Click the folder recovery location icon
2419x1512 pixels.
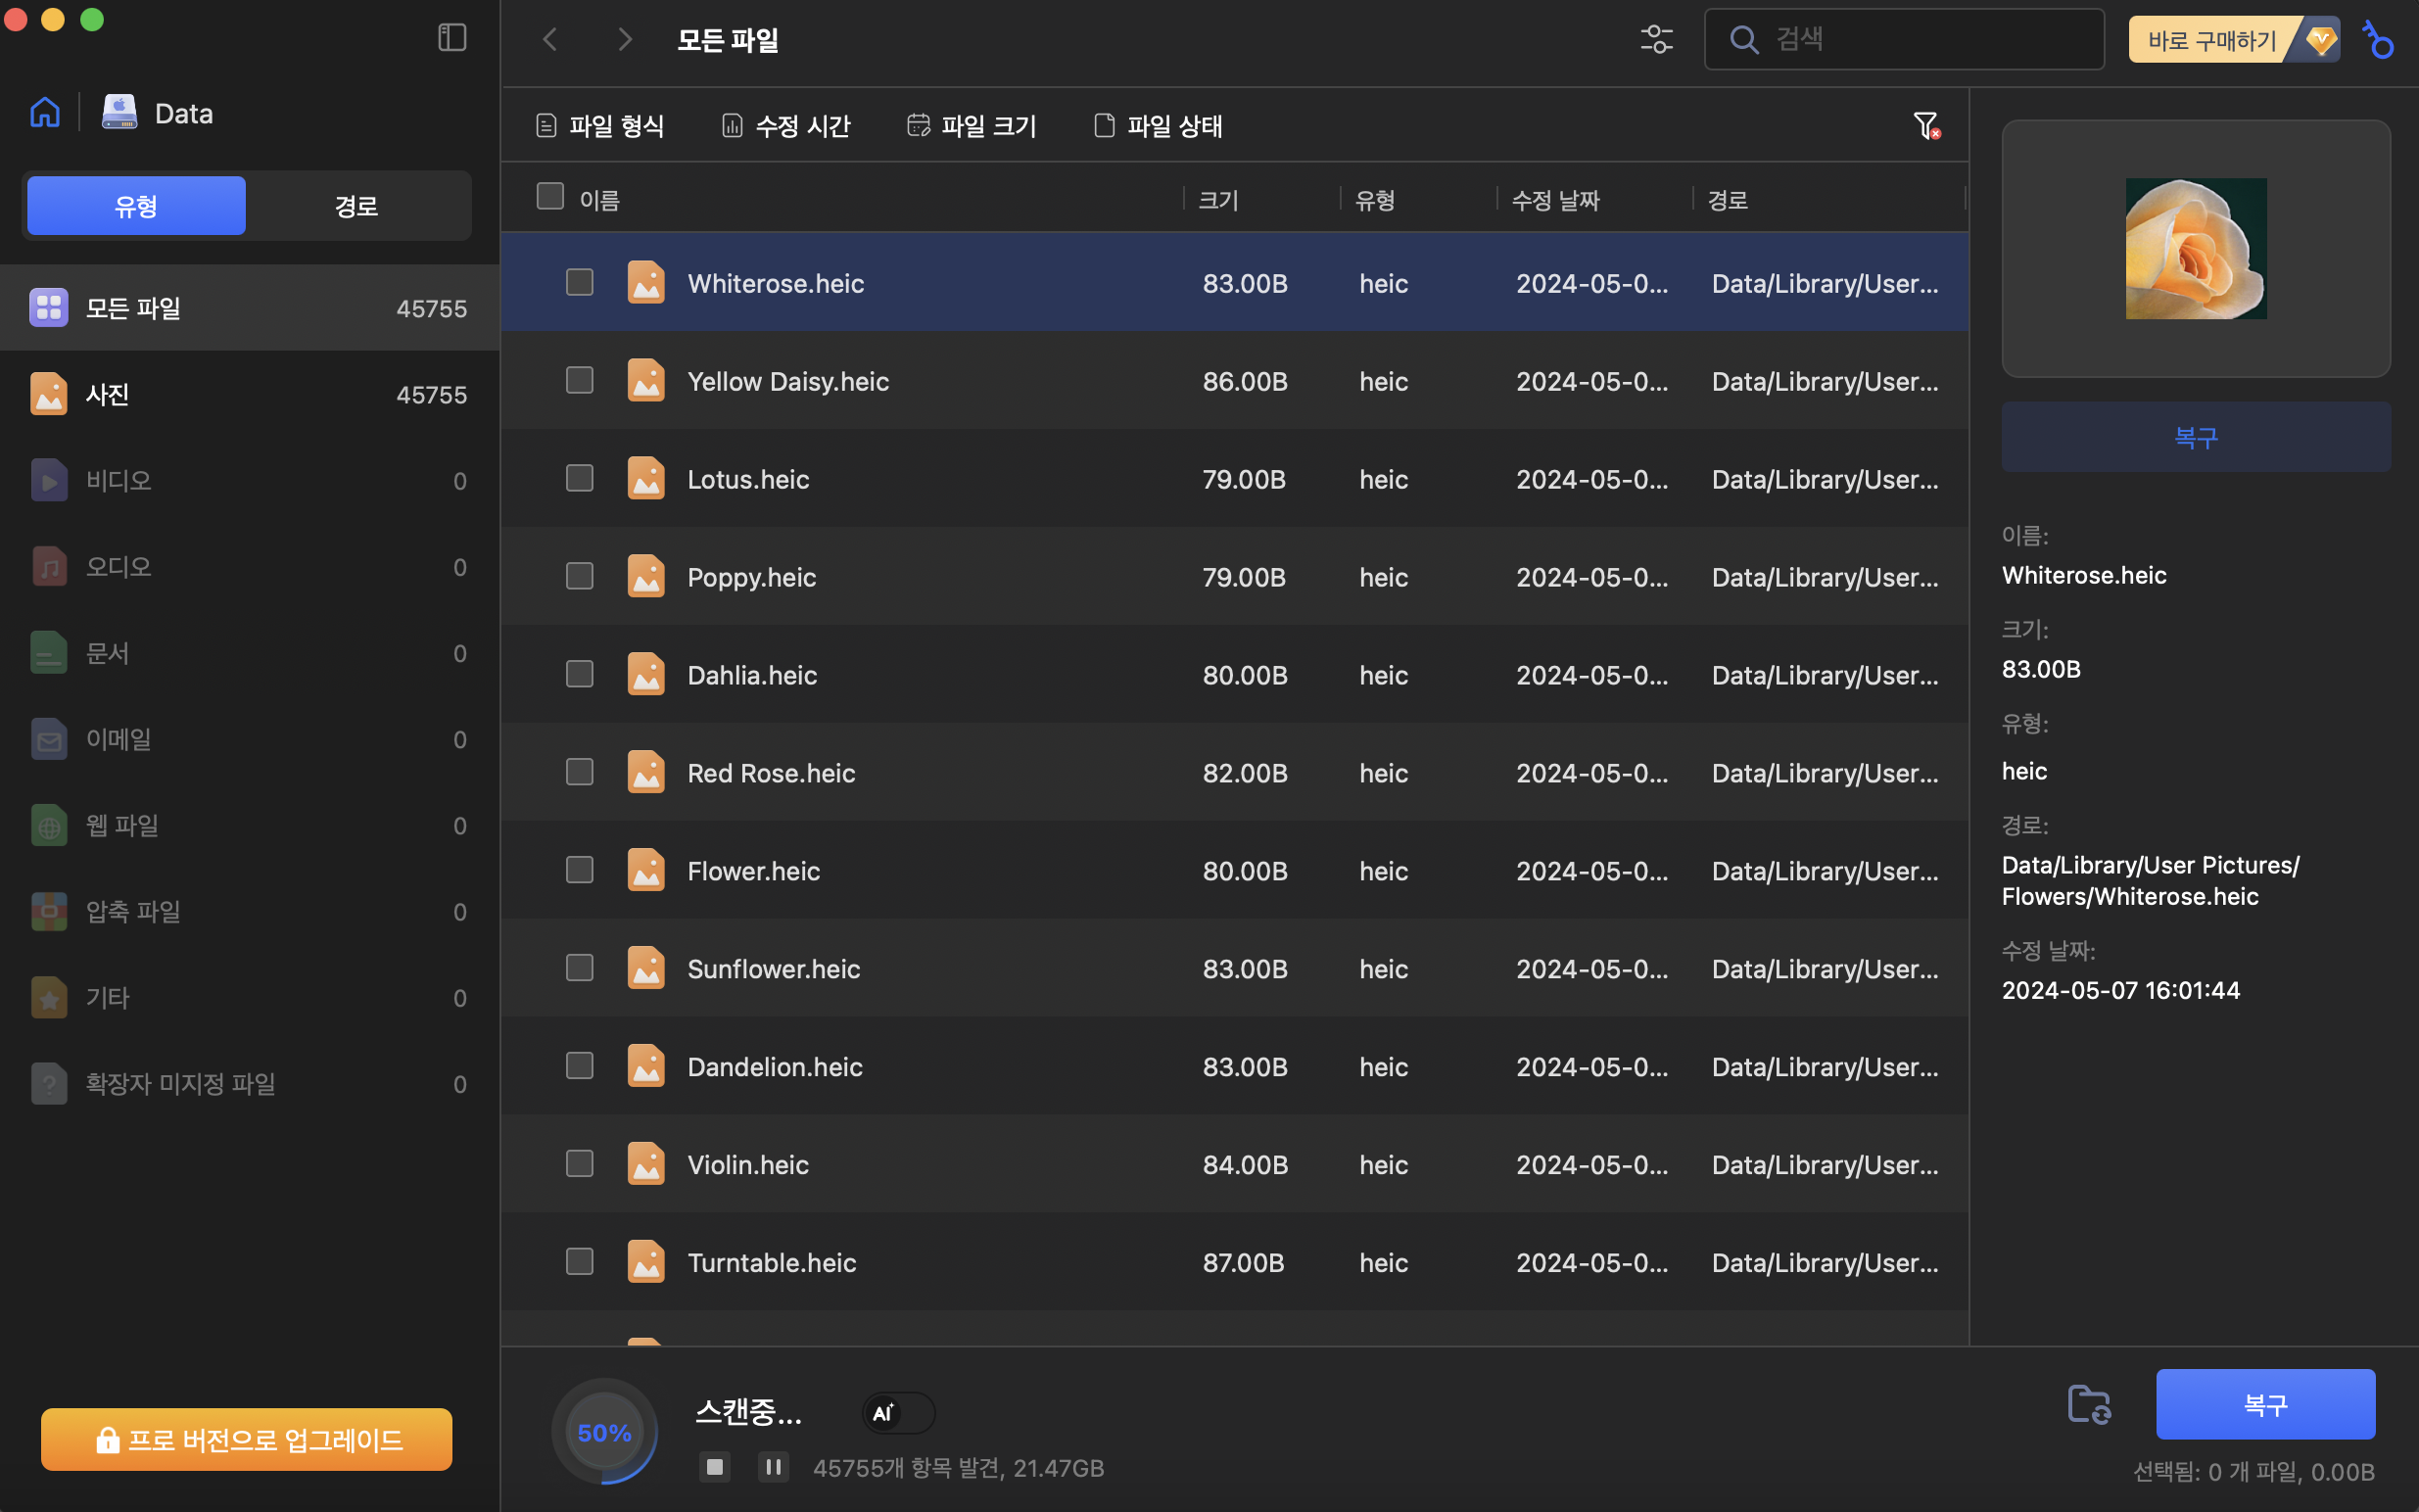(x=2089, y=1404)
